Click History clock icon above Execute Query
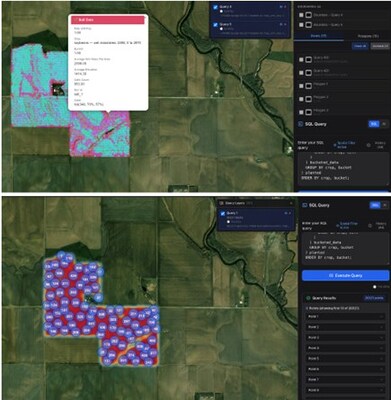Image resolution: width=391 pixels, height=400 pixels. 370,226
